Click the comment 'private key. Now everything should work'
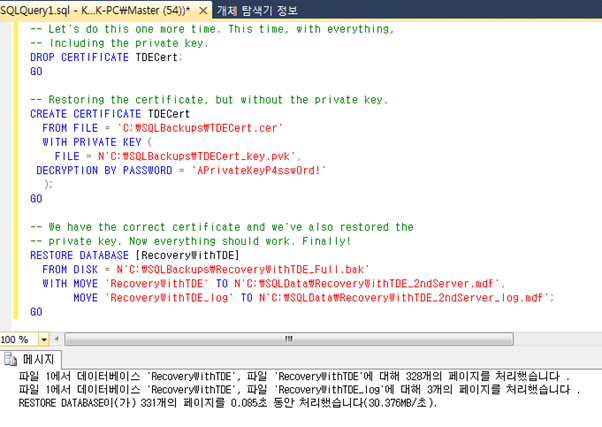Image resolution: width=602 pixels, height=427 pixels. [x=190, y=241]
